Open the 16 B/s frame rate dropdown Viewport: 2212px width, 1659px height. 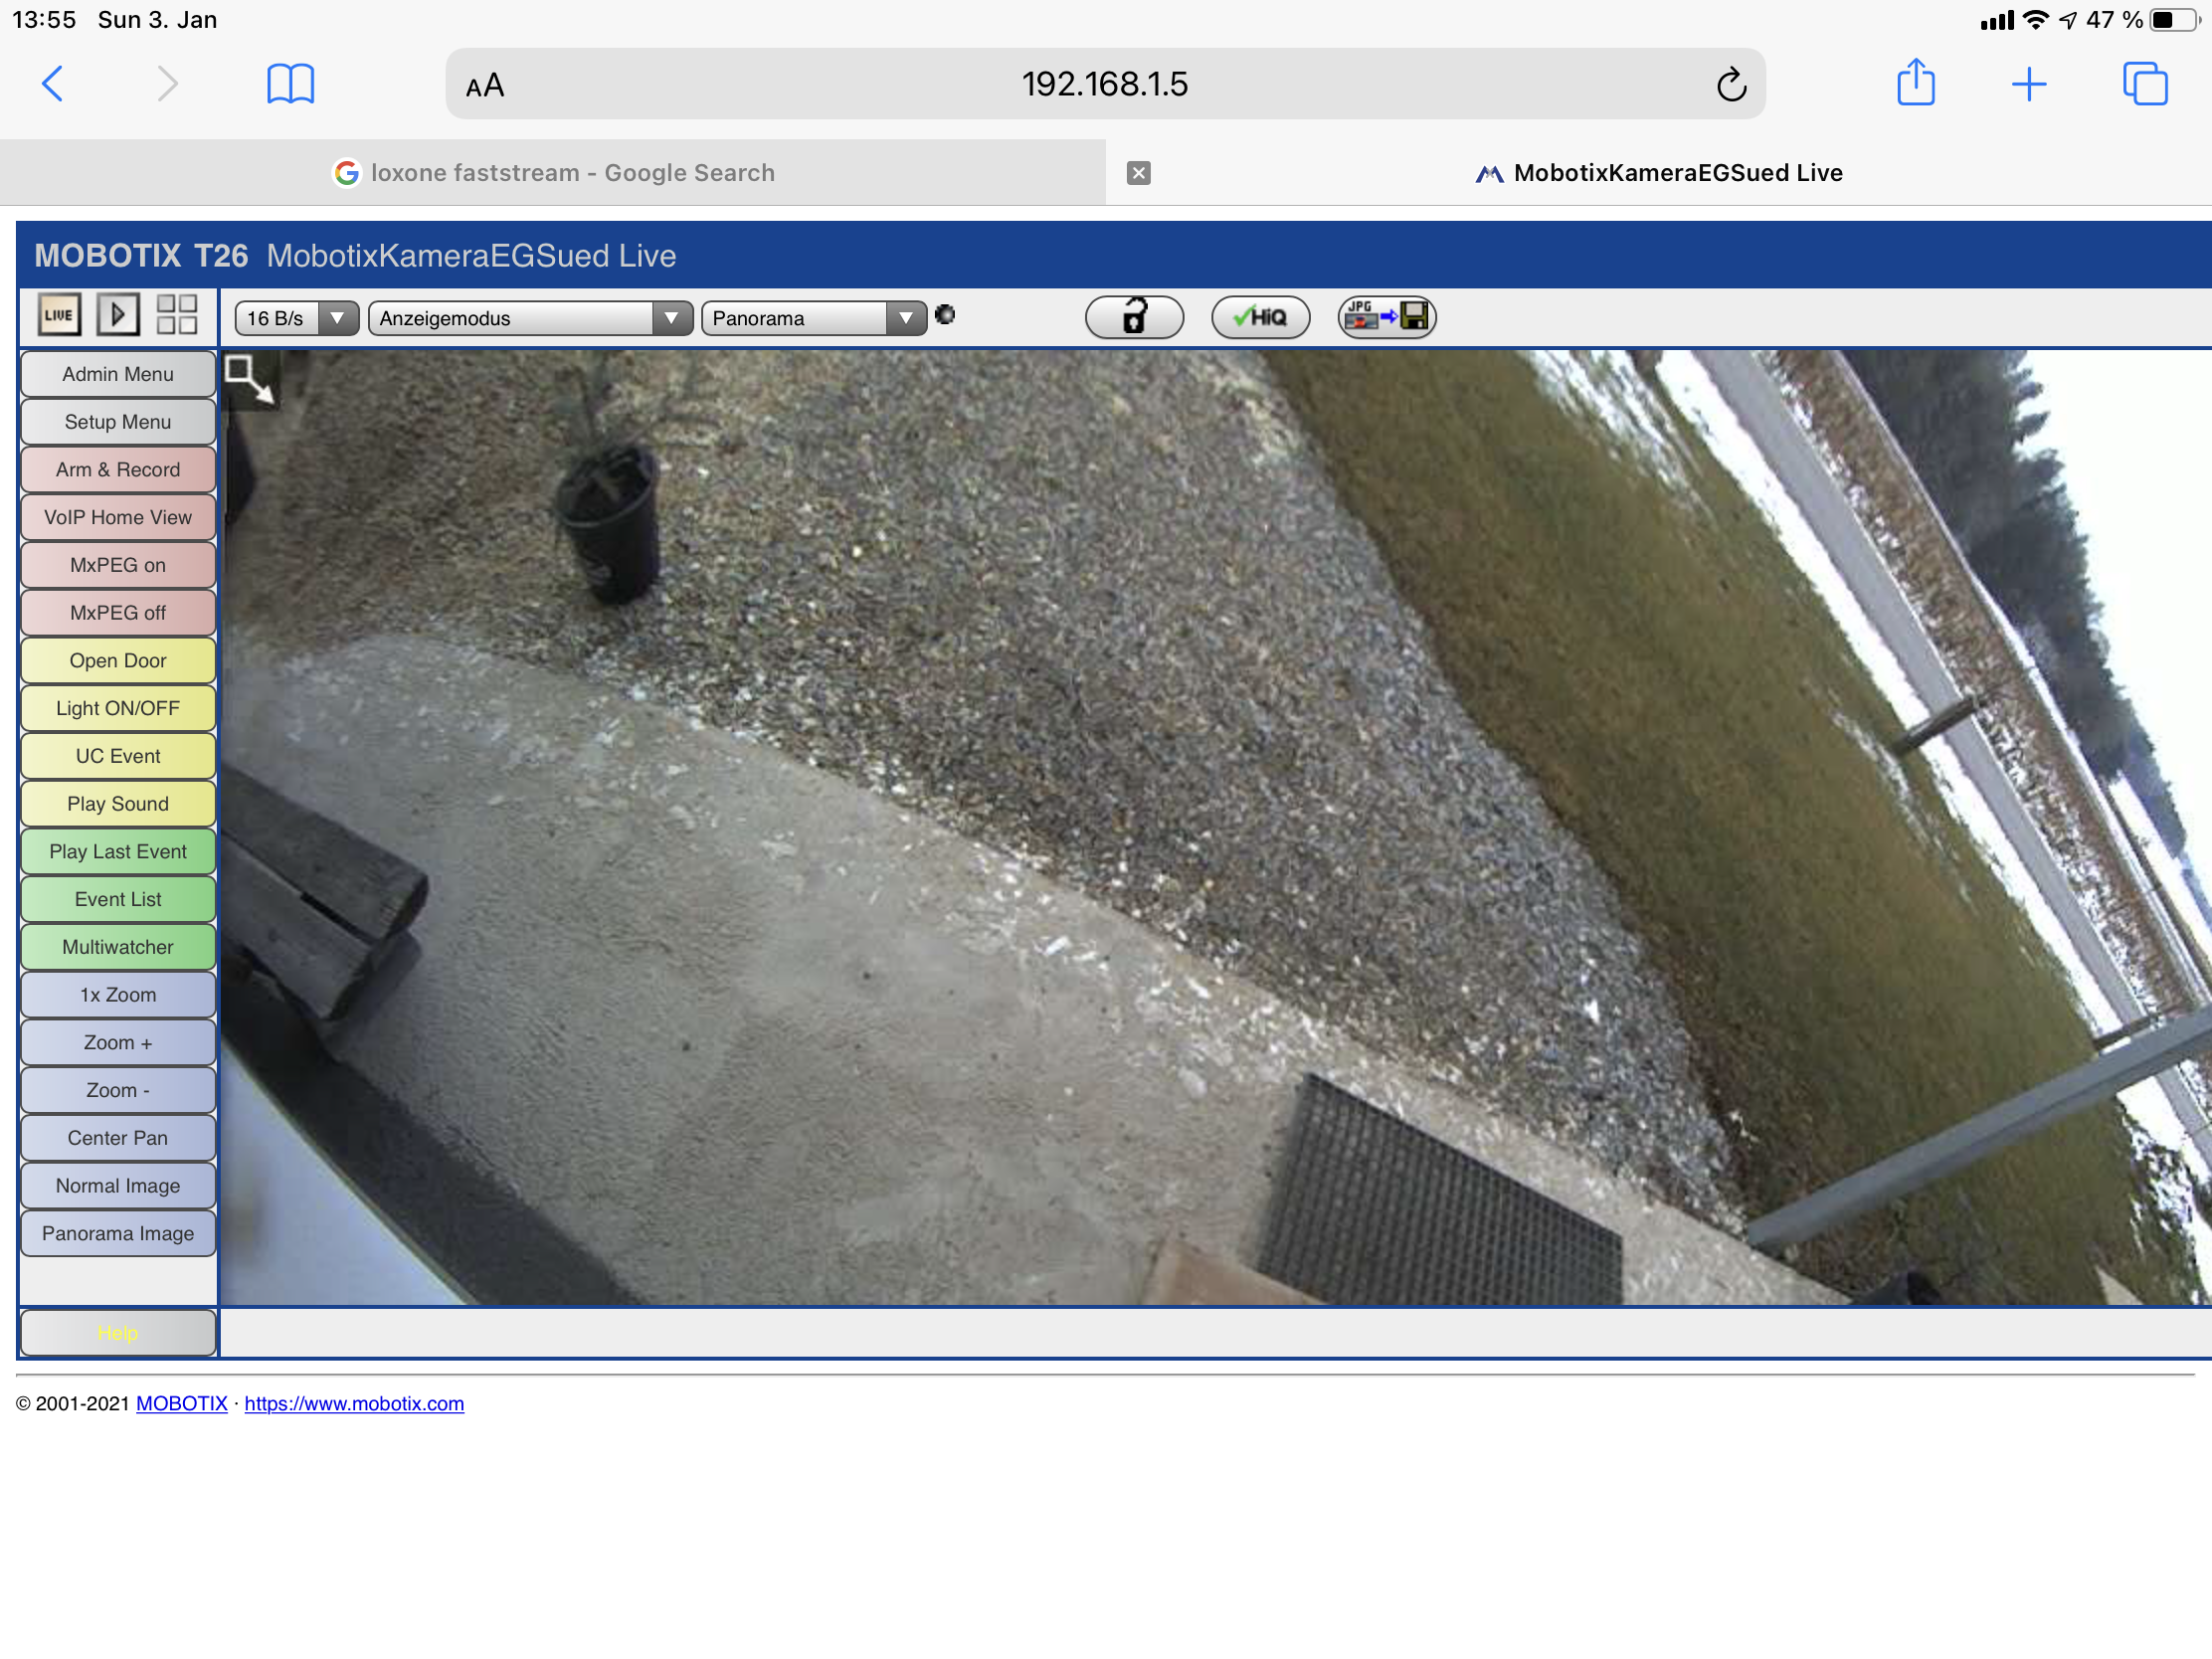[x=296, y=319]
